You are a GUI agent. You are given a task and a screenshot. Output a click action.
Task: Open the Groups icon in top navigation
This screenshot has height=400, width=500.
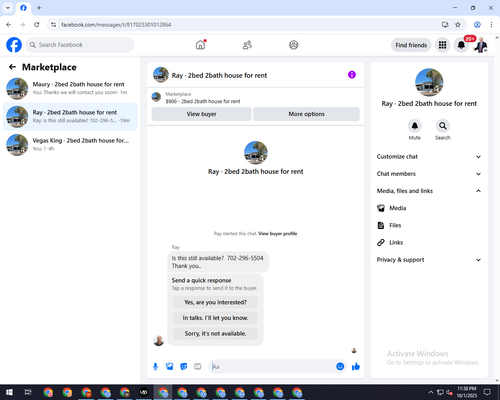point(294,45)
